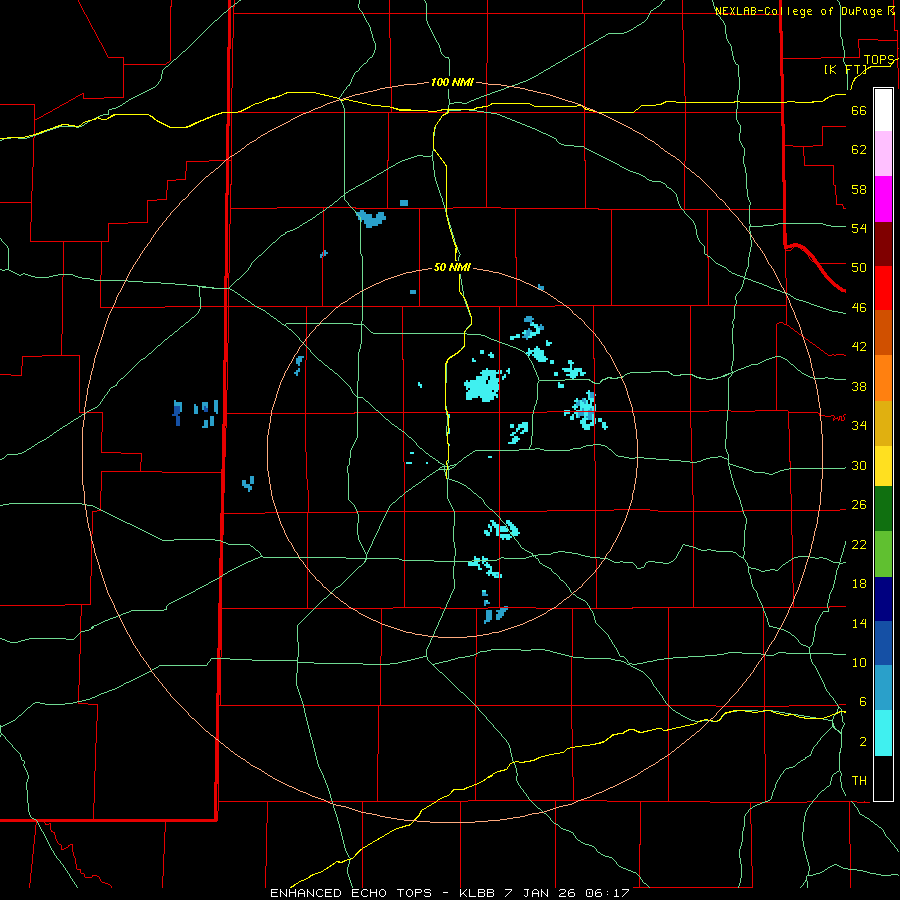This screenshot has width=900, height=900.
Task: Select the 62 legend scale label
Action: tap(859, 150)
